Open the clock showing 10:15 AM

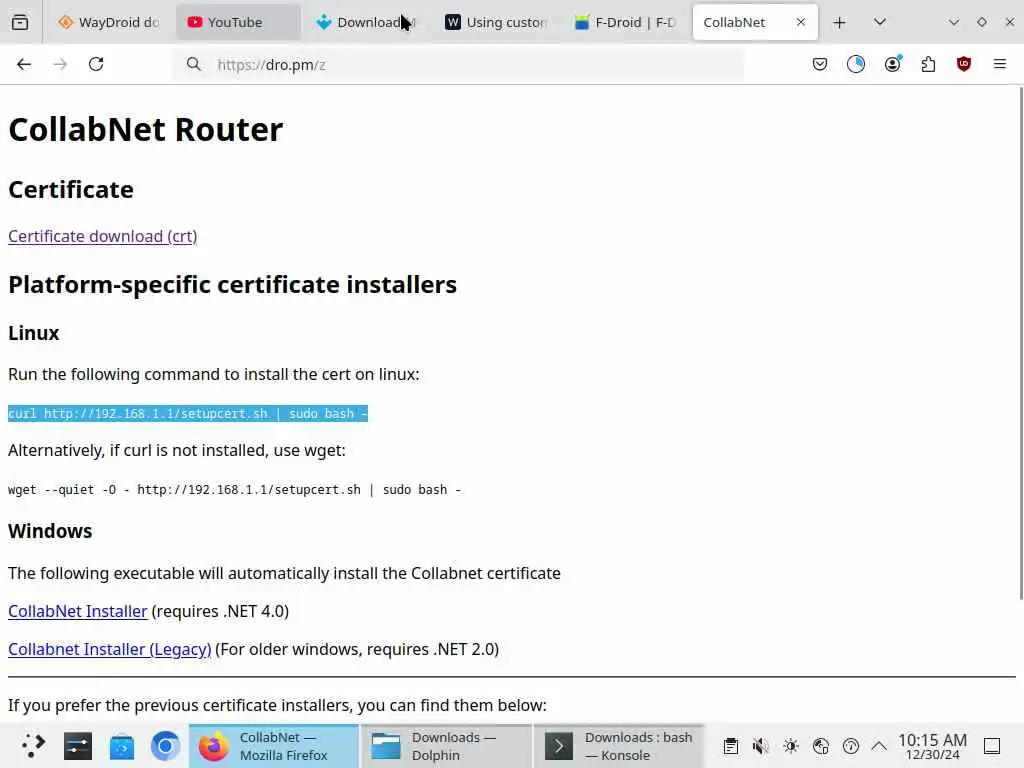tap(932, 746)
